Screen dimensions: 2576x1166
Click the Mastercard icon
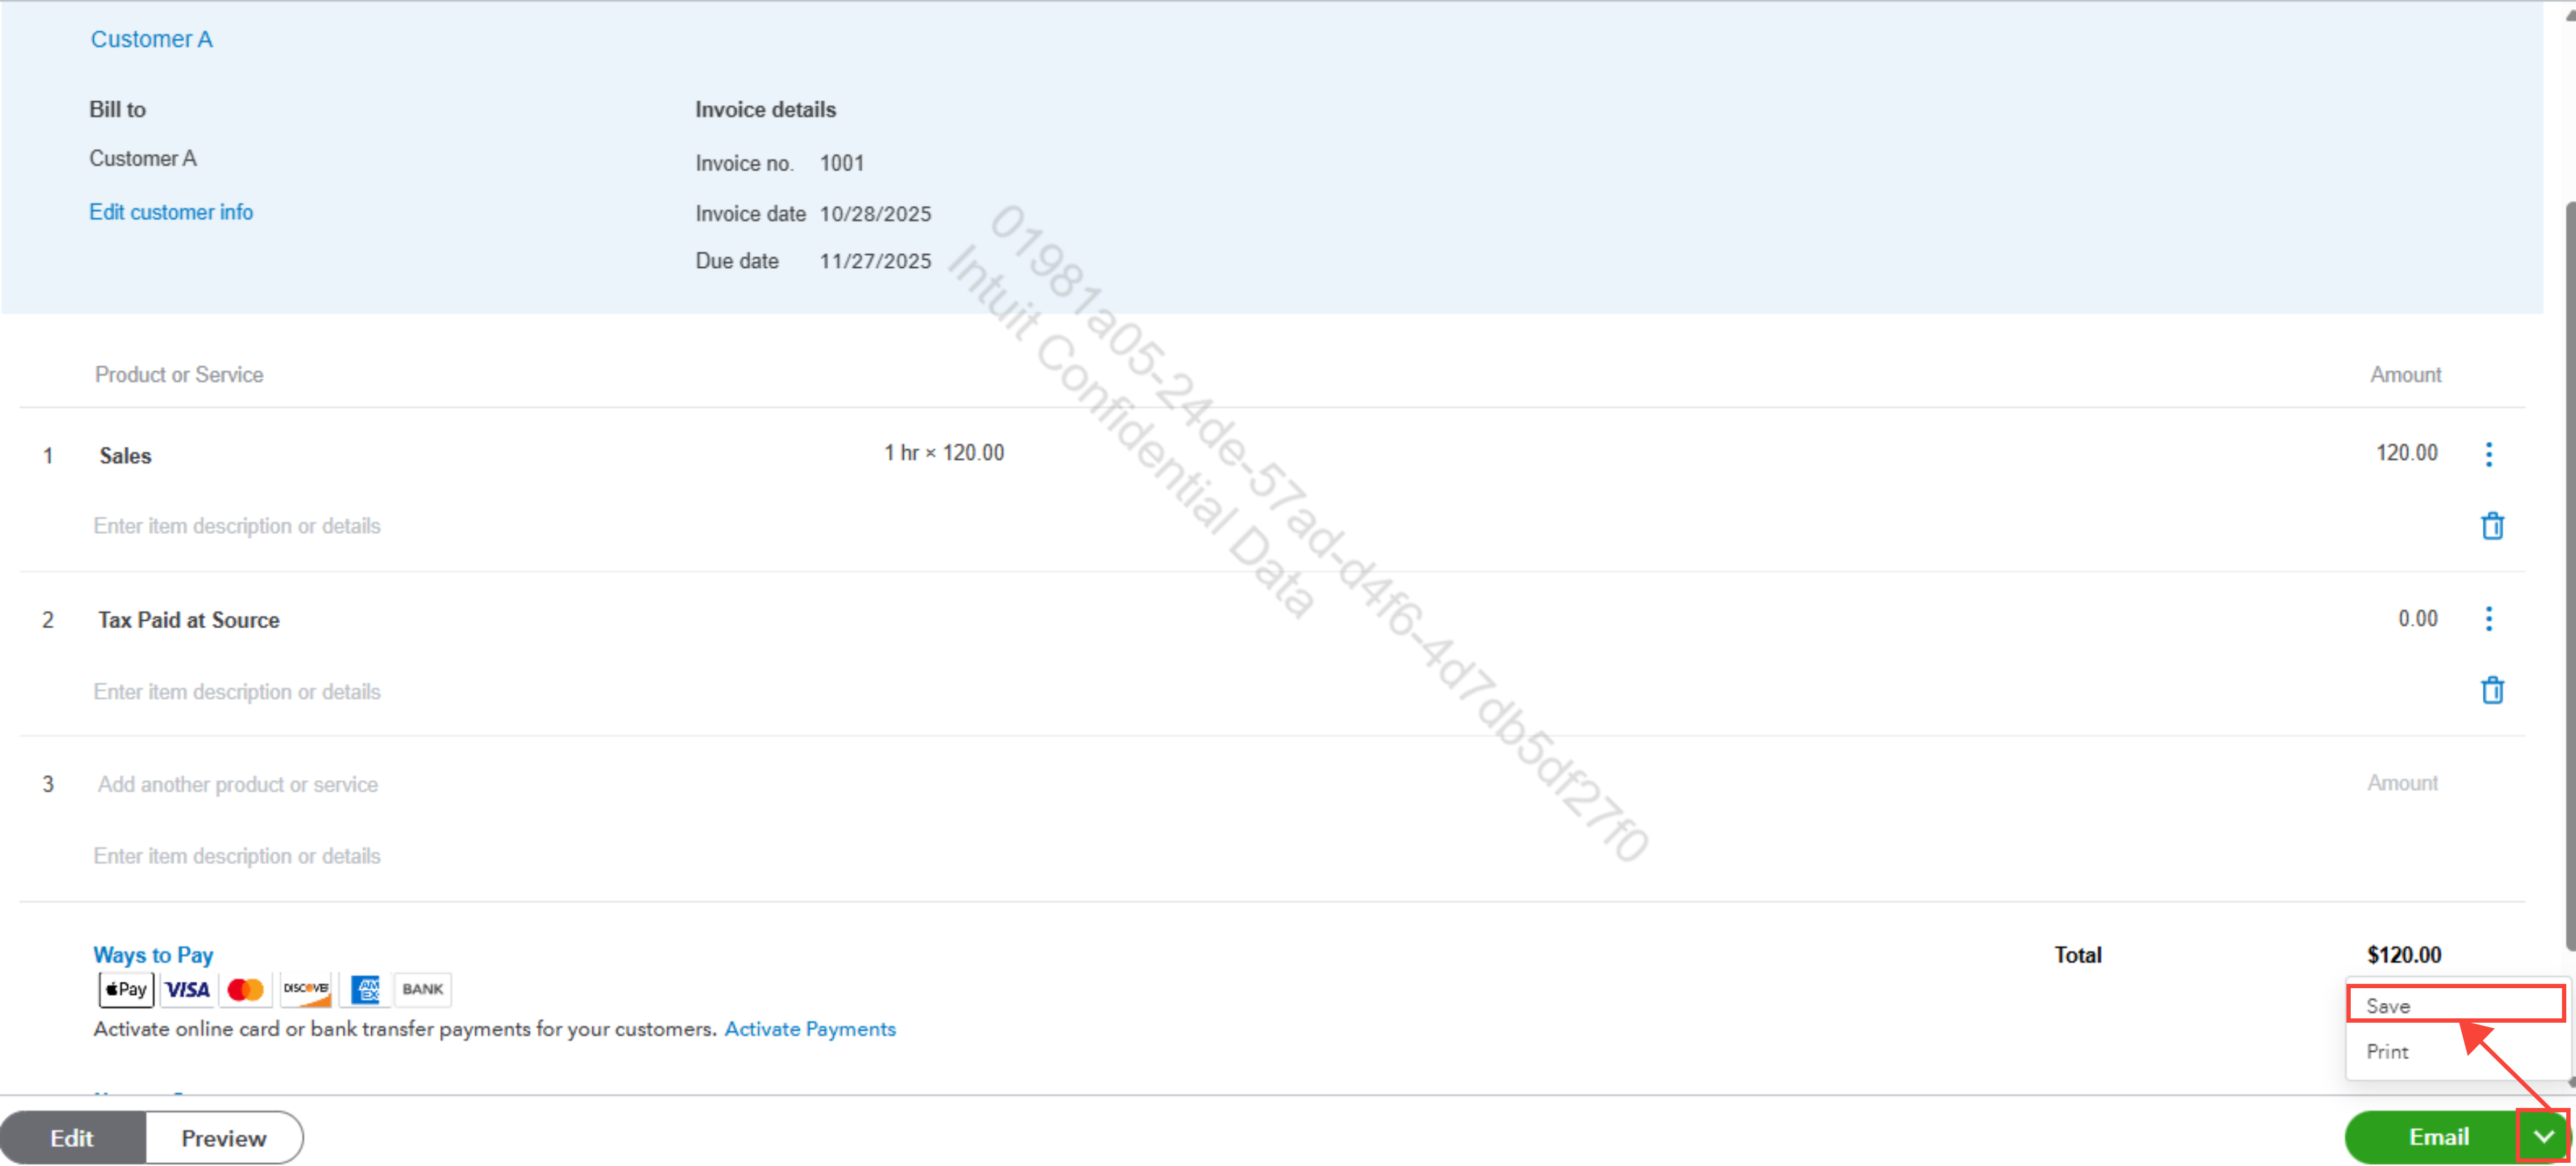pyautogui.click(x=245, y=989)
